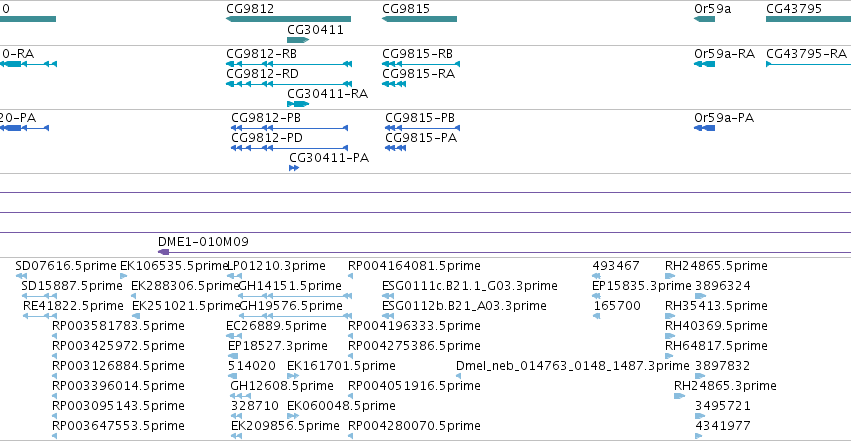Click the RH24865.3prime EST arrow

point(679,396)
